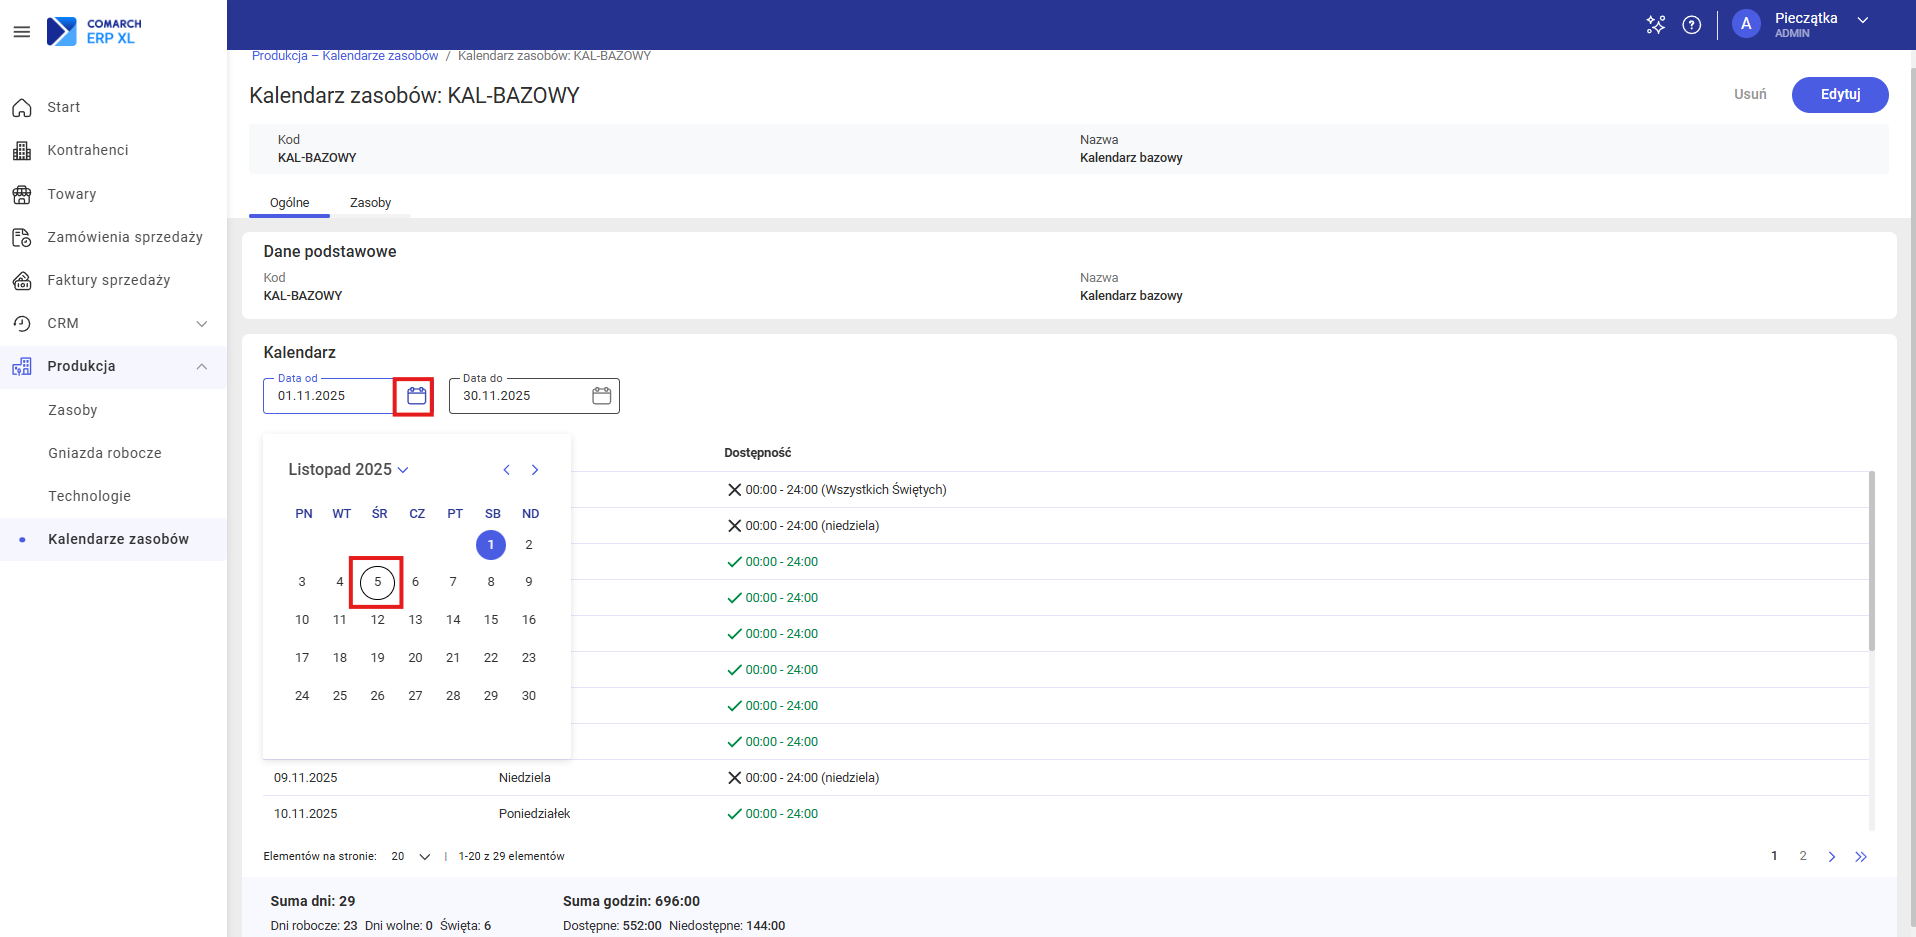Go to next month in date picker
Image resolution: width=1916 pixels, height=937 pixels.
point(535,470)
